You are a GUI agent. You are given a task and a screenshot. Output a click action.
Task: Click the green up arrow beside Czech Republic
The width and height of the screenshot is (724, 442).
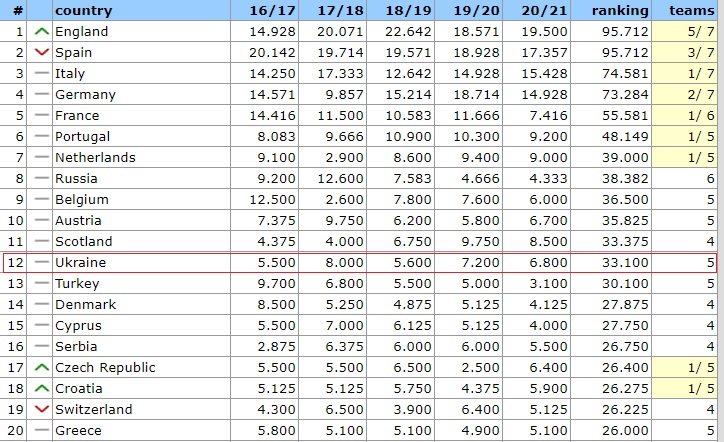(41, 368)
